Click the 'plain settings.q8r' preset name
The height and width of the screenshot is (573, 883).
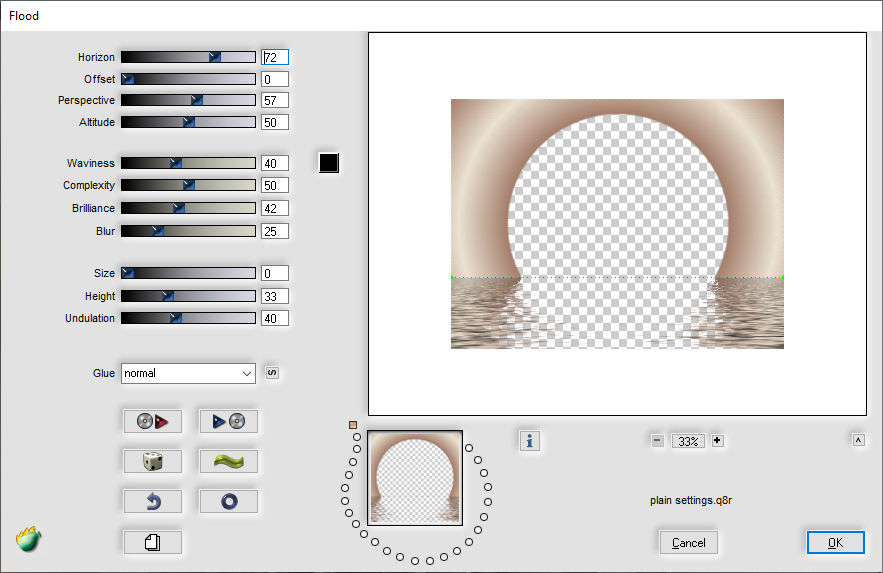click(691, 500)
